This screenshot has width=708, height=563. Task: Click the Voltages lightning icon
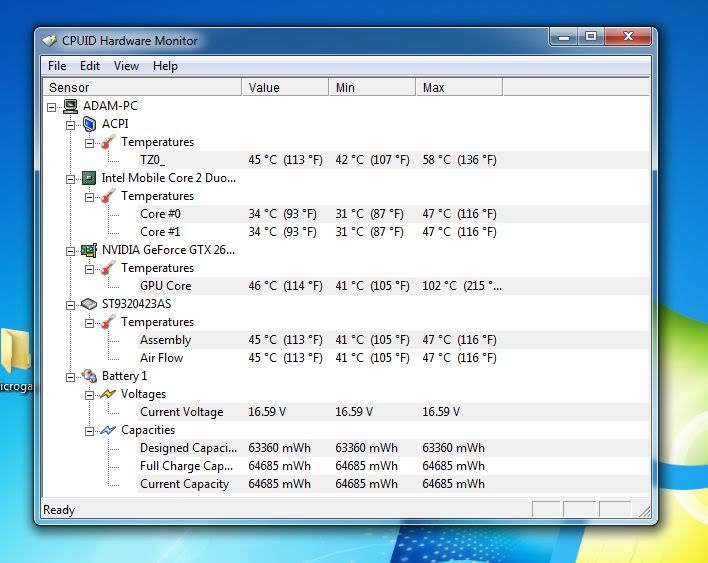click(x=108, y=394)
